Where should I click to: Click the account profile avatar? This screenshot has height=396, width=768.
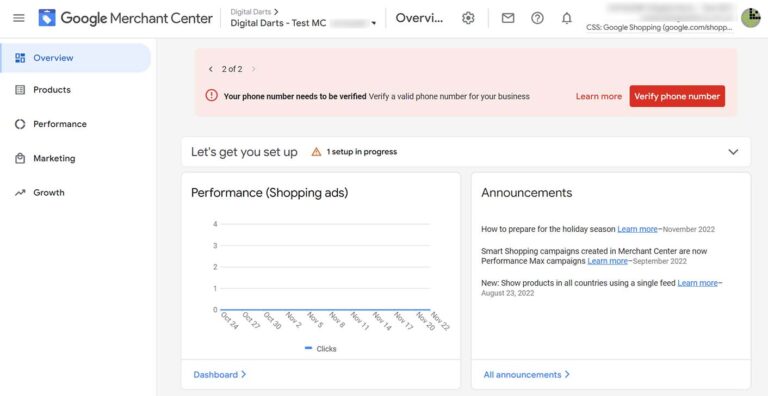pyautogui.click(x=750, y=18)
